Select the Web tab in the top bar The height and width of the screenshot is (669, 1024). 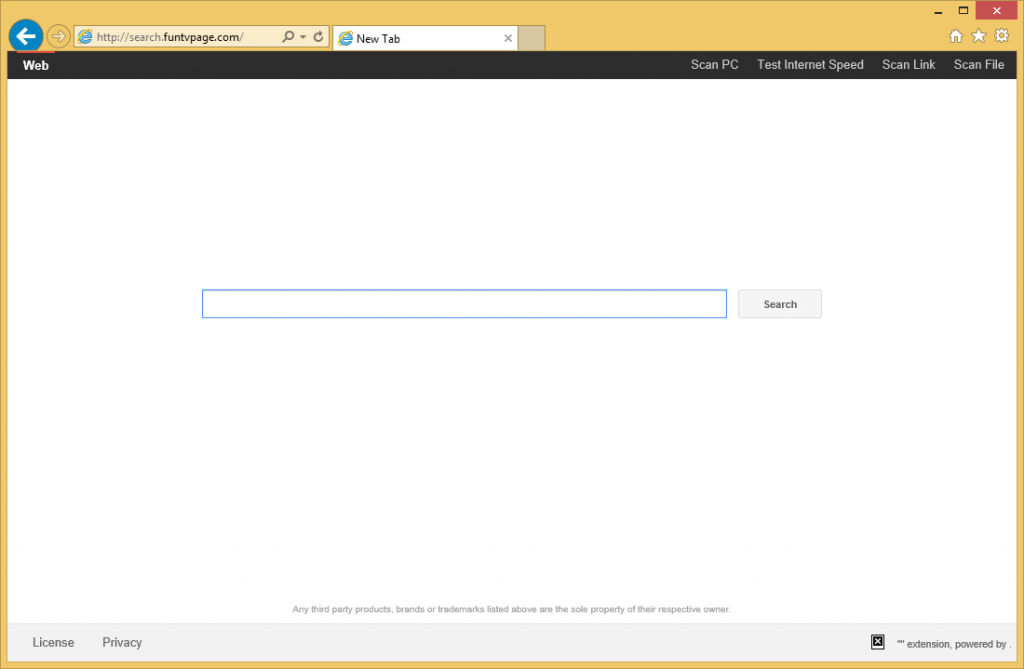(x=36, y=65)
